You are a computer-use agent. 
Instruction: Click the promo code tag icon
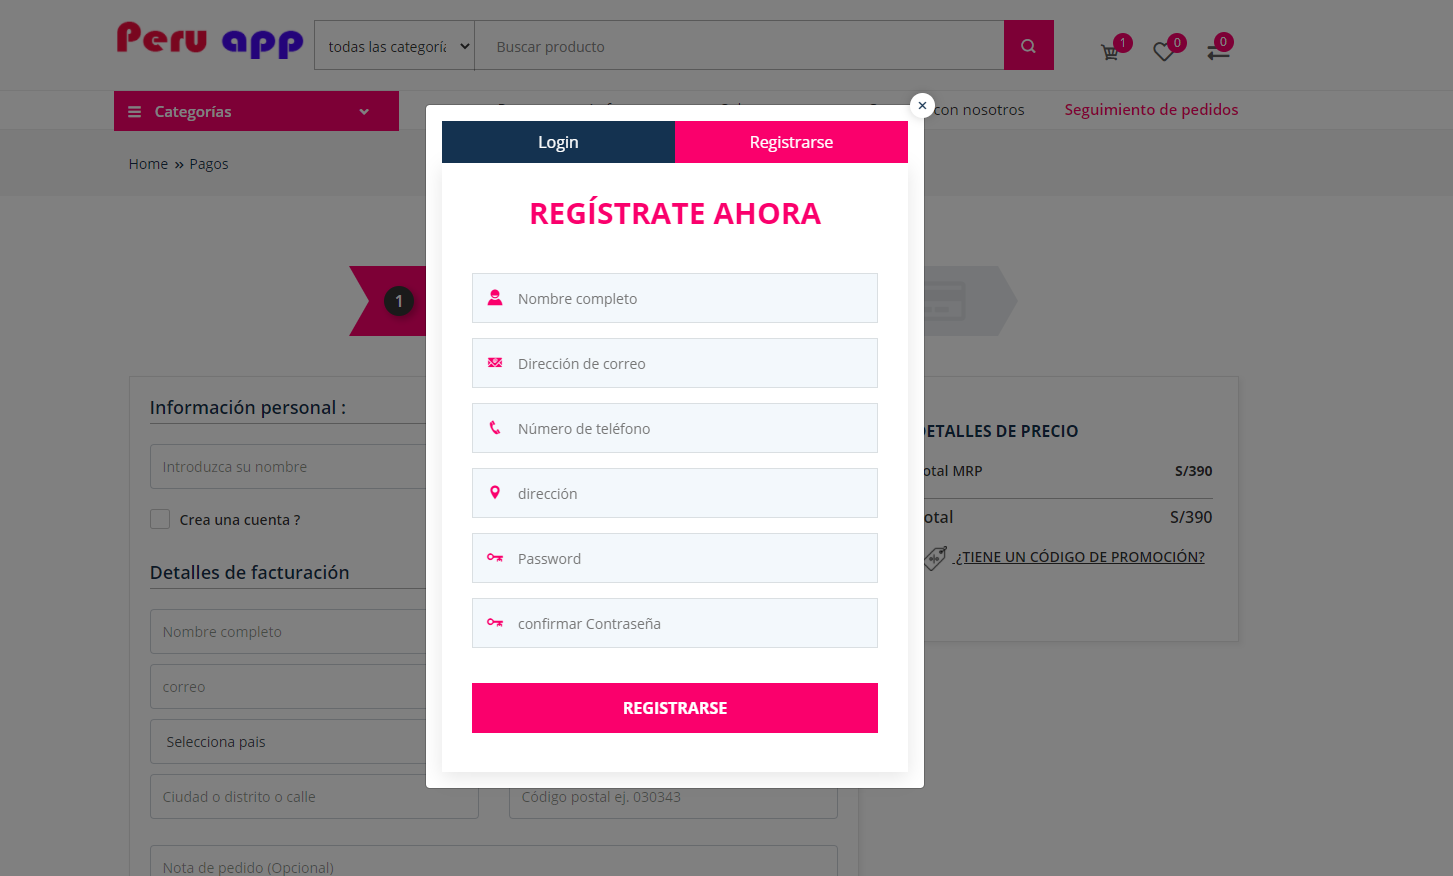click(x=934, y=558)
